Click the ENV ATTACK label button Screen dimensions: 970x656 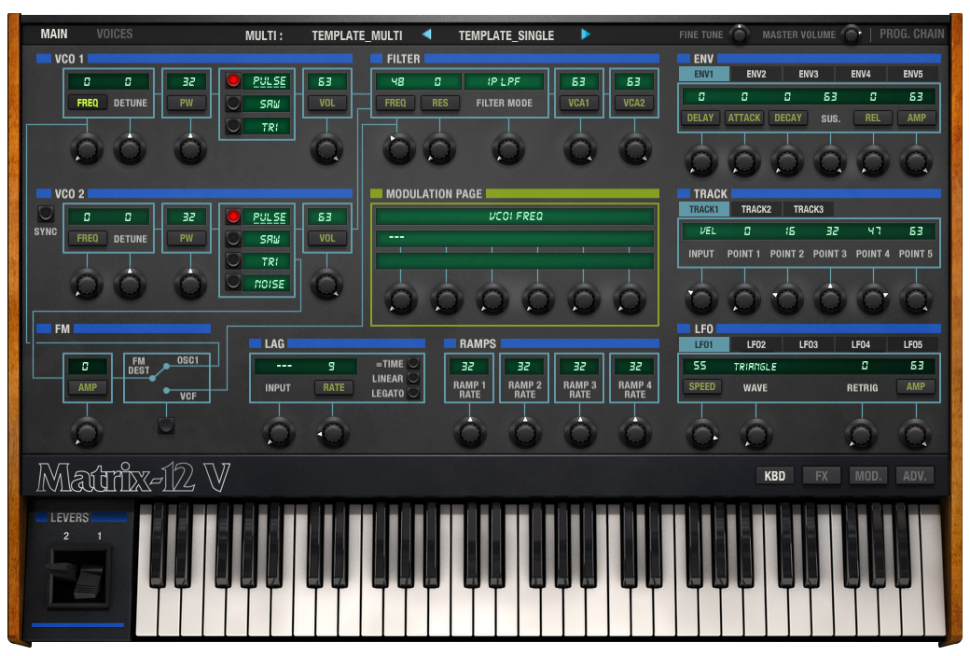744,118
